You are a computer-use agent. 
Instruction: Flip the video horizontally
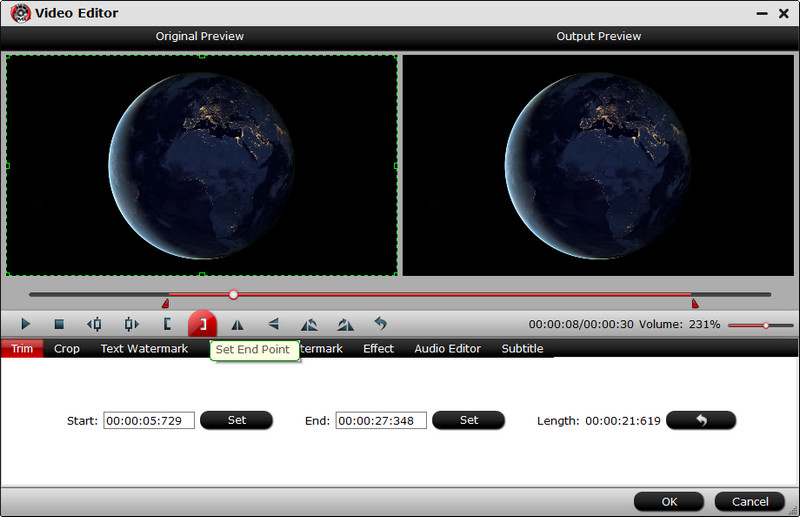coord(238,324)
